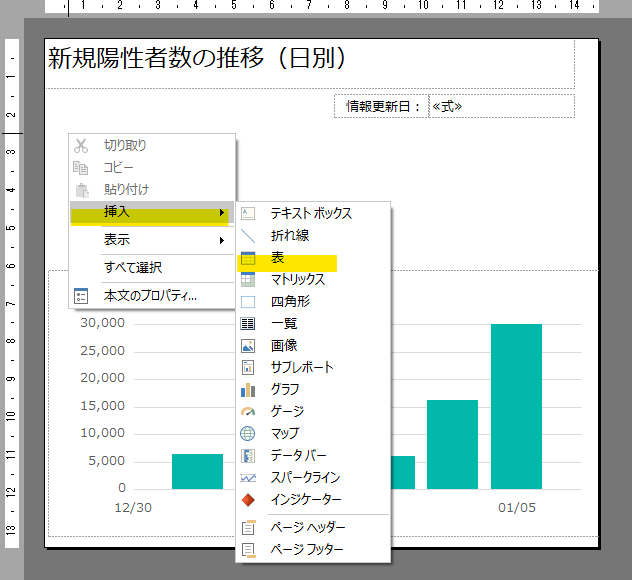Select テキスト ボックス from insert submenu
Image resolution: width=632 pixels, height=580 pixels.
tap(311, 213)
